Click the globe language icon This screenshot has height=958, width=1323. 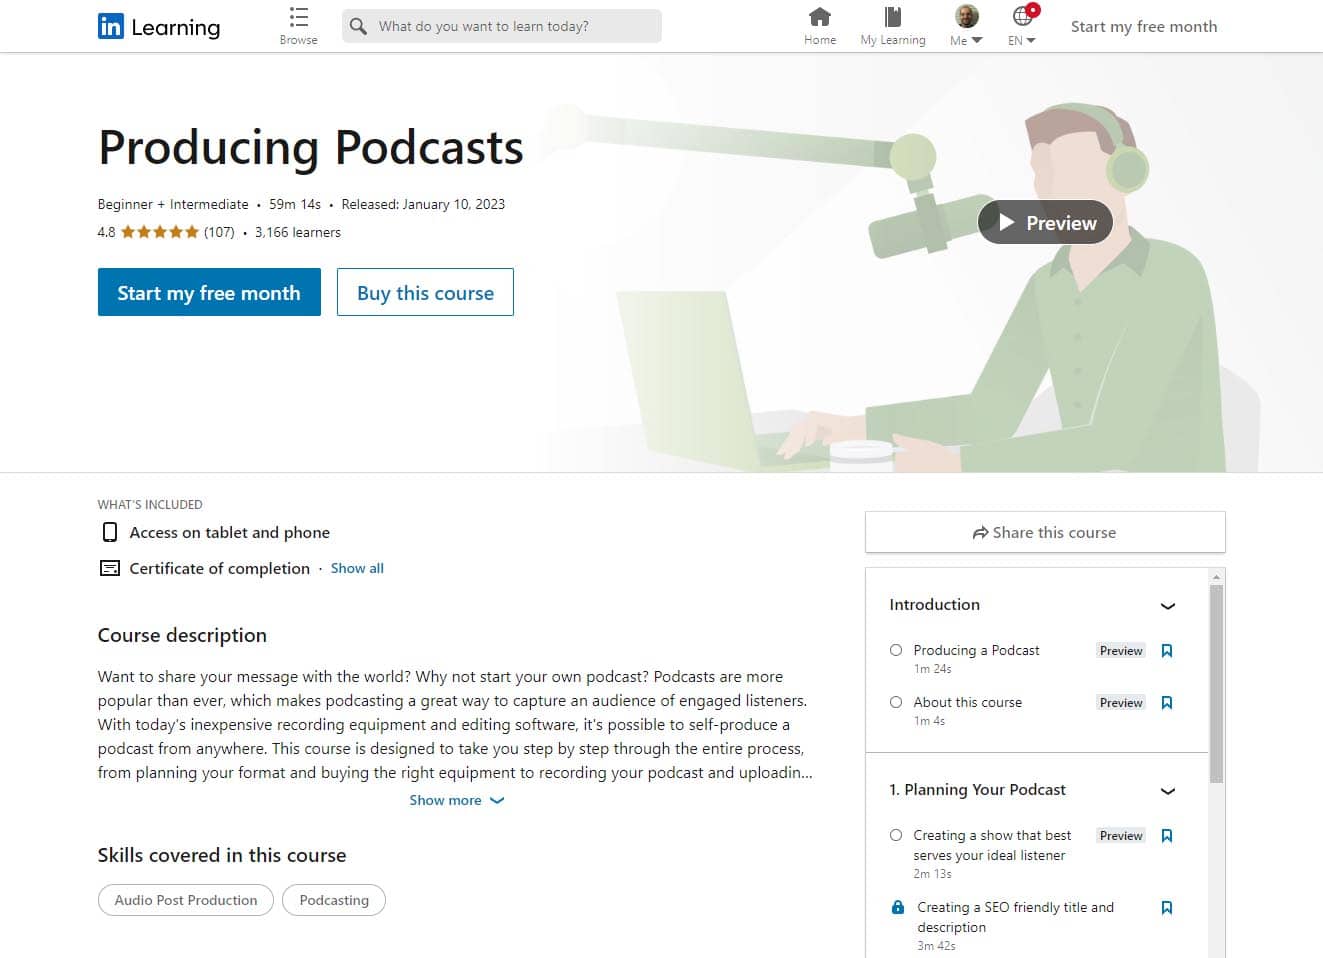(1022, 16)
